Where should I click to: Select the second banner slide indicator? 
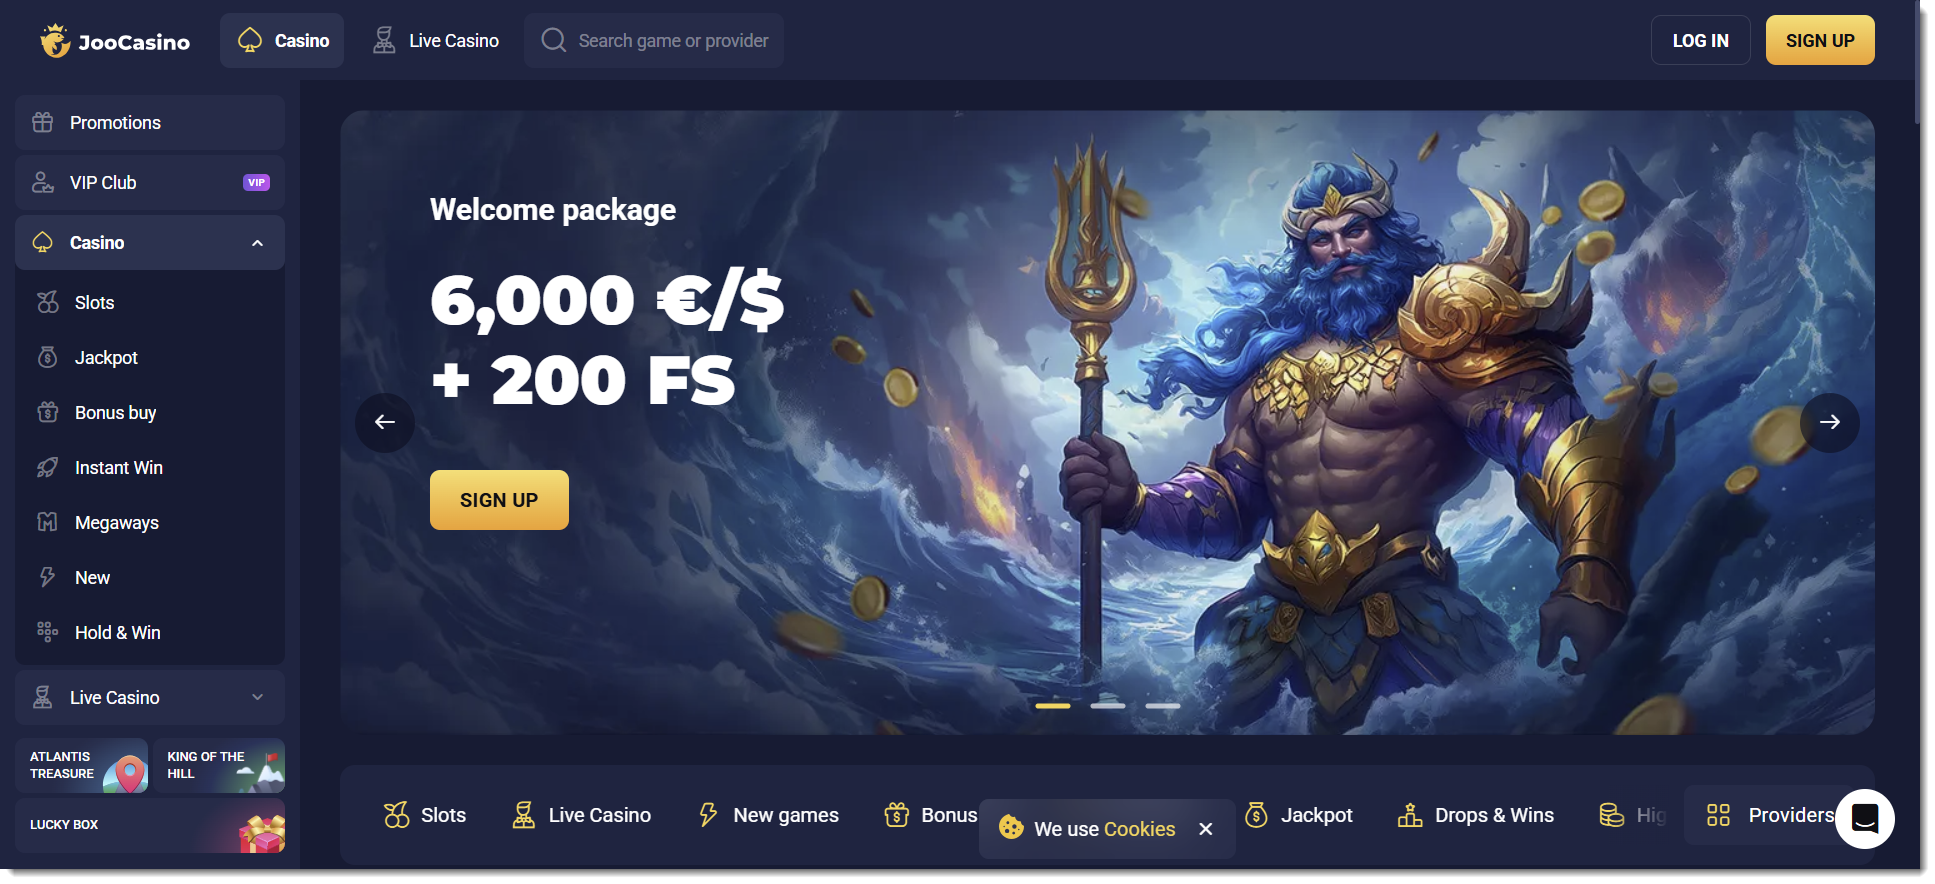tap(1107, 706)
